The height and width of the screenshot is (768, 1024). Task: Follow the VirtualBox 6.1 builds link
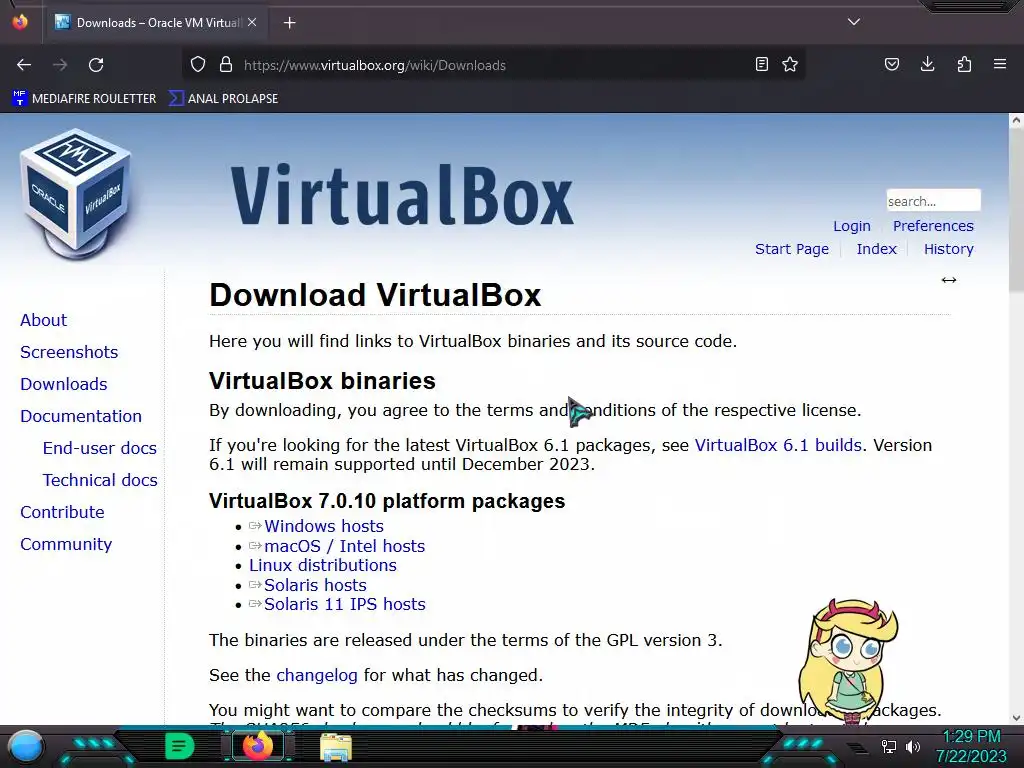[778, 445]
